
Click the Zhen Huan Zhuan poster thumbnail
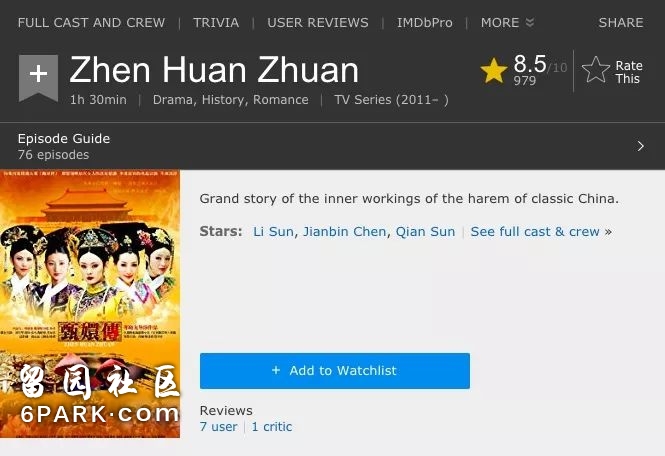tap(90, 304)
